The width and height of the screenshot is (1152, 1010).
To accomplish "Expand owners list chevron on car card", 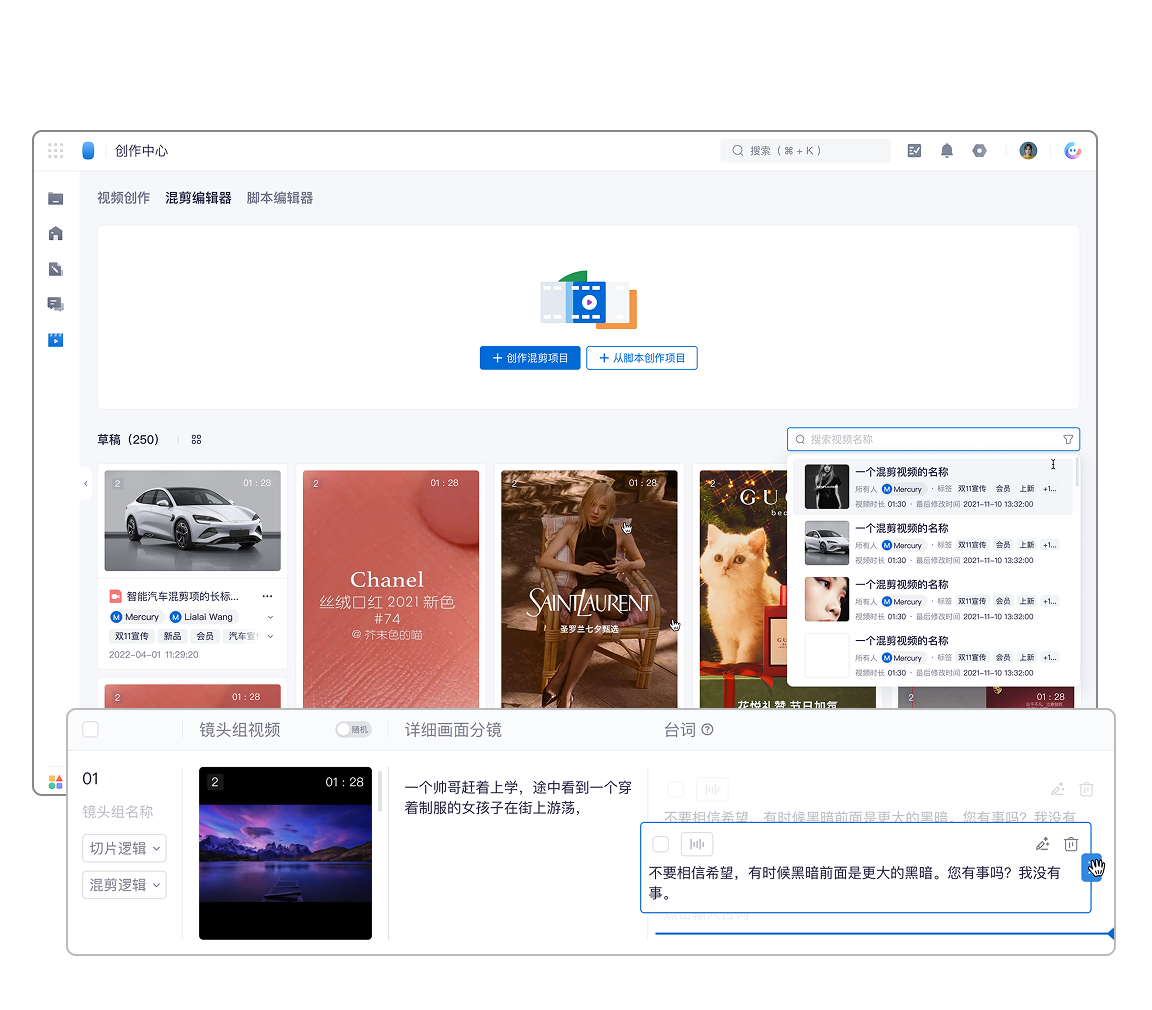I will tap(270, 617).
